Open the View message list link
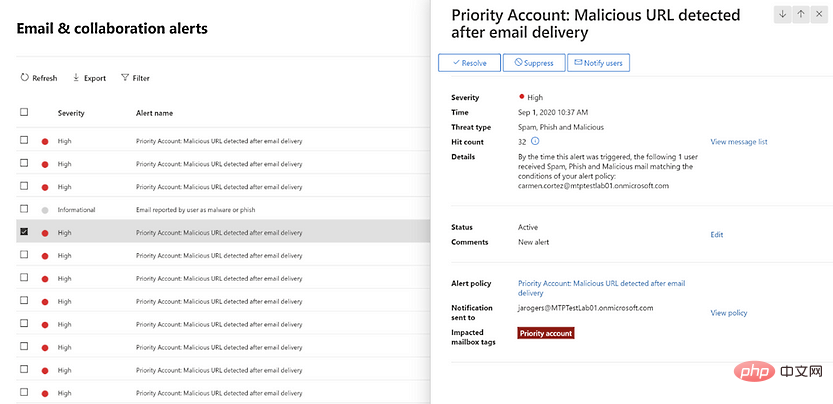Image resolution: width=833 pixels, height=404 pixels. pos(738,142)
